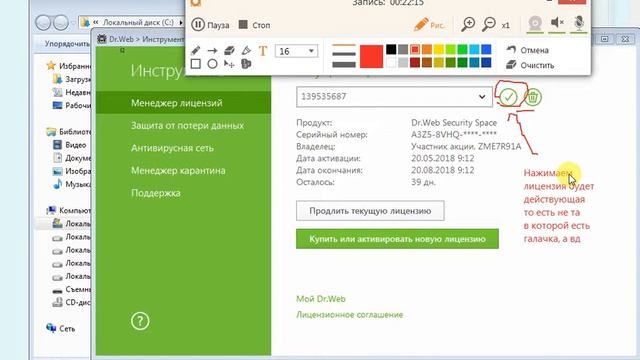Select the arrow drawing tool
Screen dimensions: 640x360
[x=212, y=51]
